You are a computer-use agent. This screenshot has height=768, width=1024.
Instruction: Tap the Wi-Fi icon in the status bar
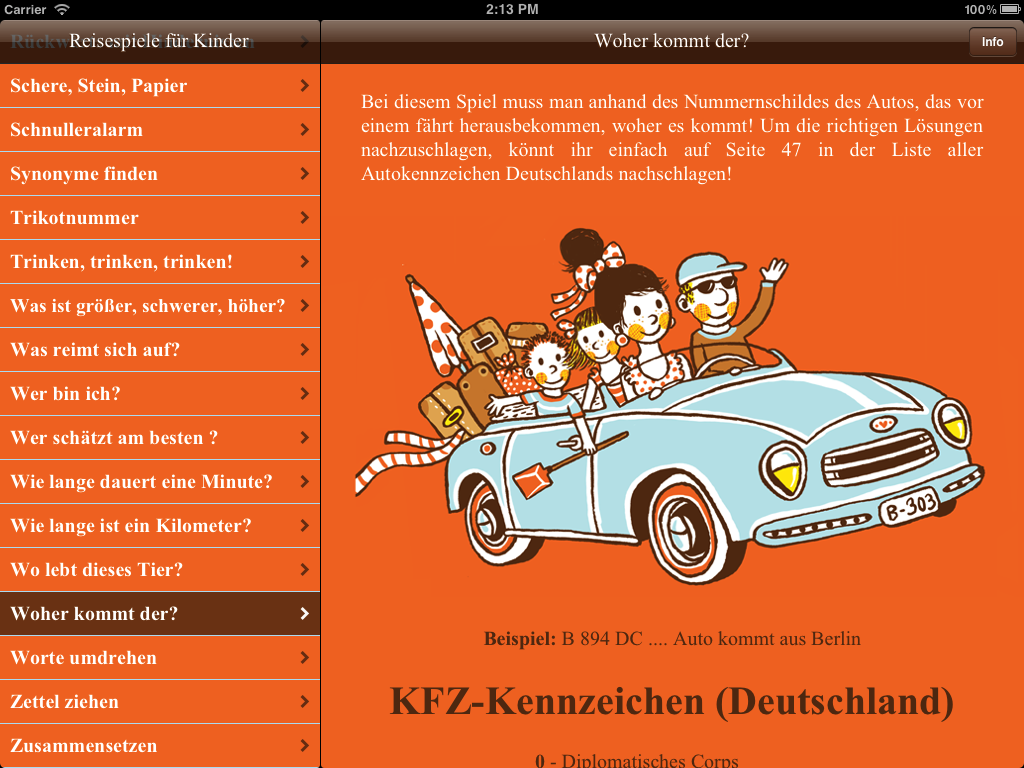point(62,9)
